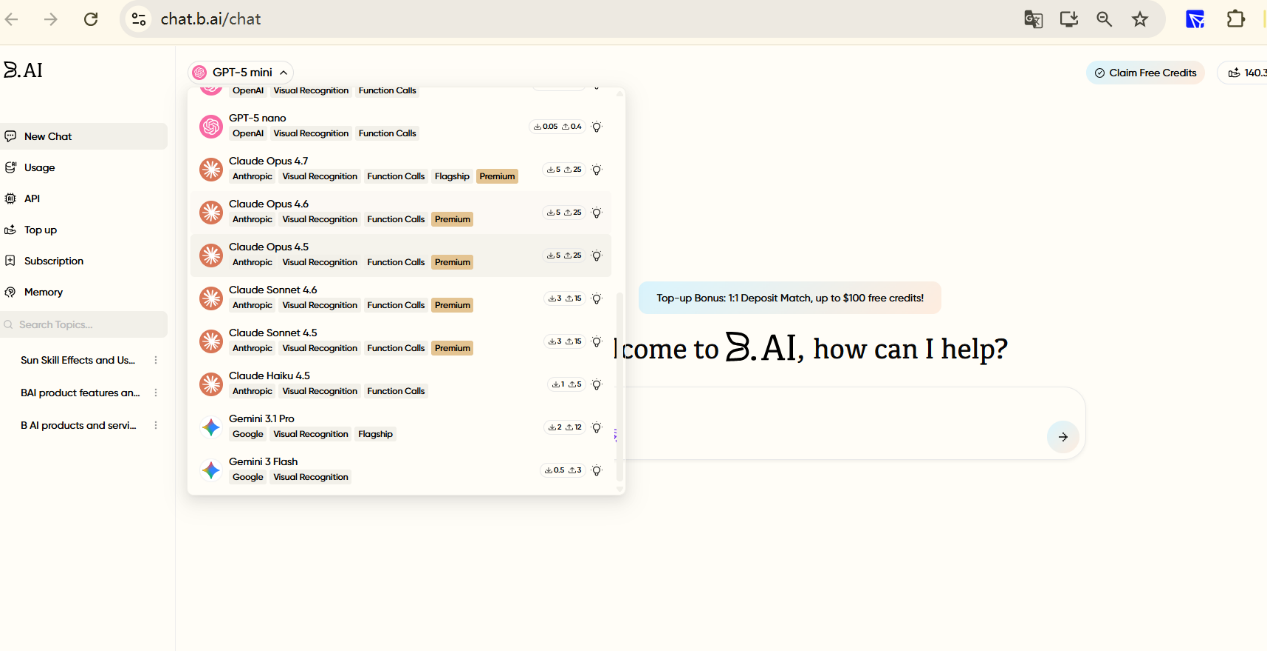This screenshot has height=651, width=1267.
Task: Click the Claim Free Credits button
Action: tap(1145, 73)
